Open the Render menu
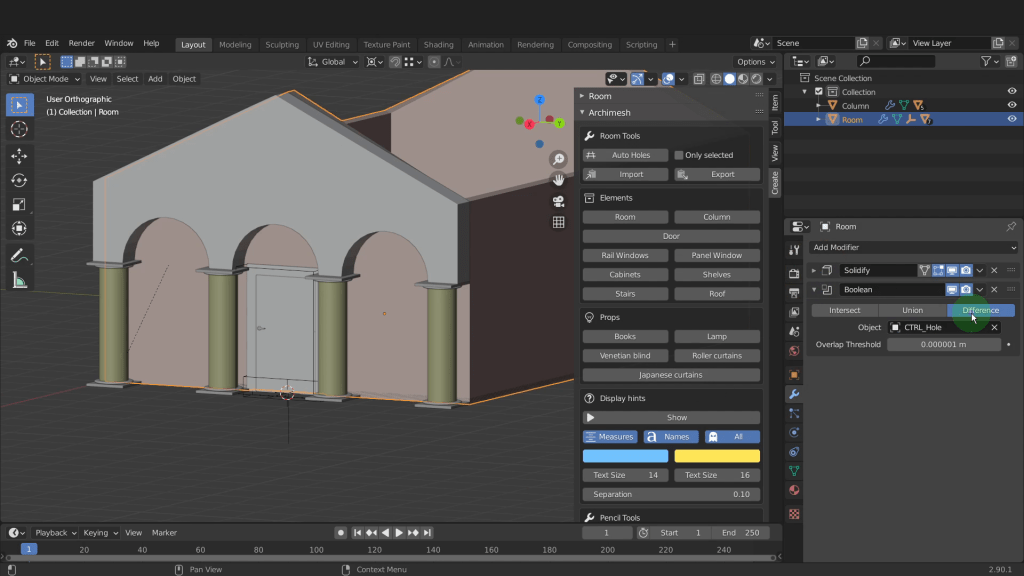 (82, 44)
